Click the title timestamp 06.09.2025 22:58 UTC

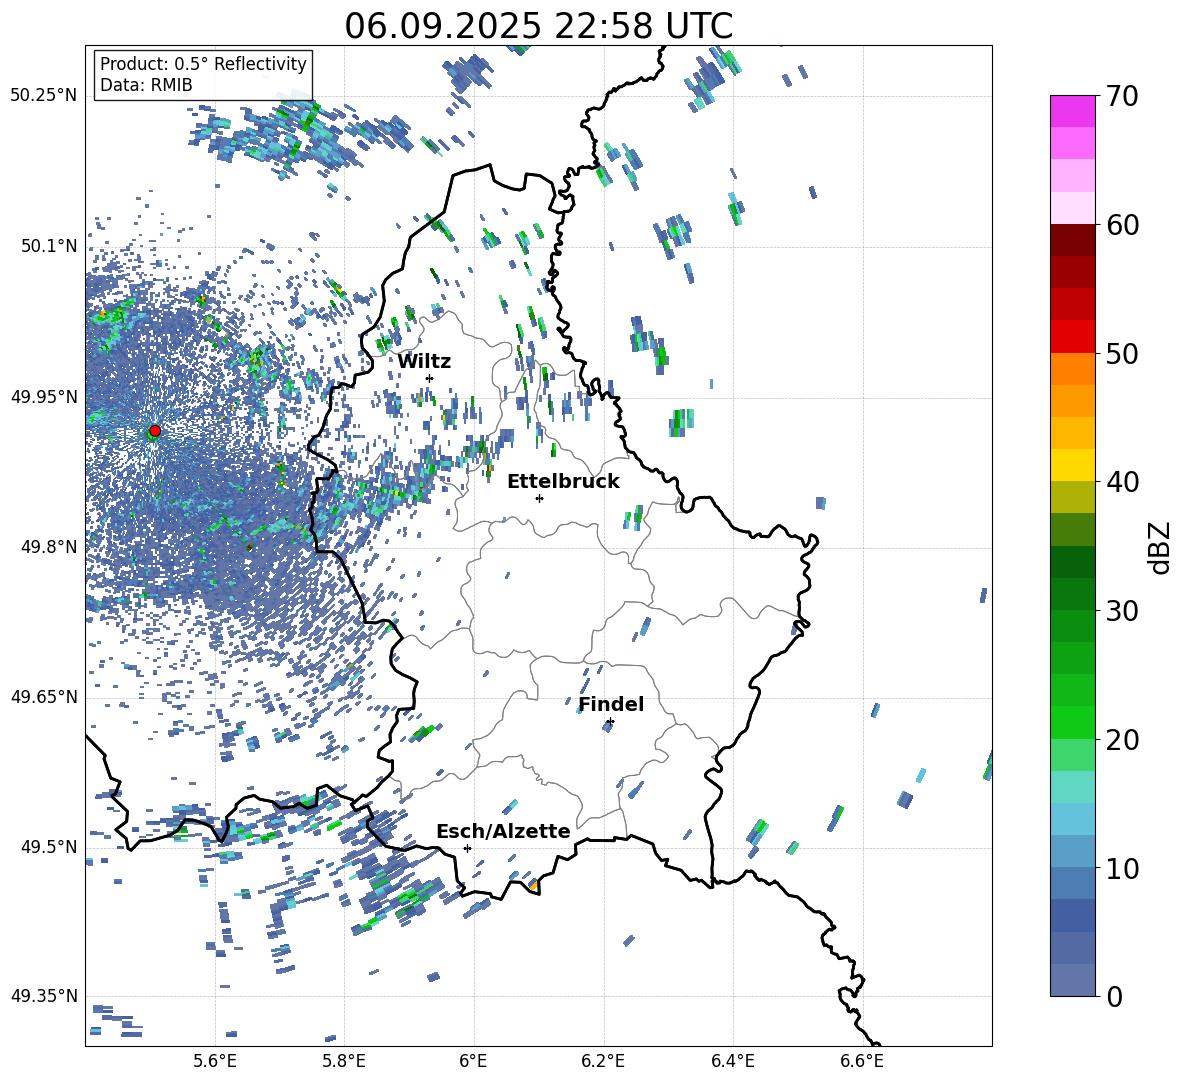pos(538,26)
